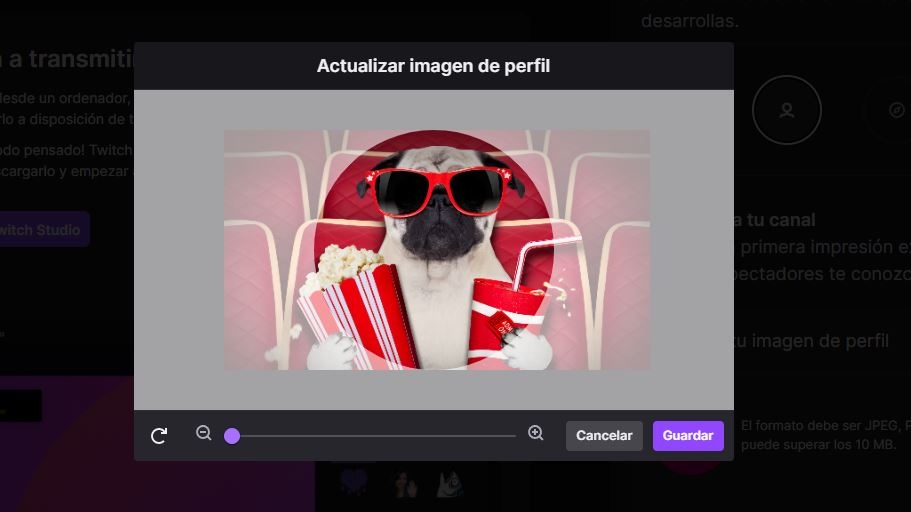Click the dimmed heart emote below the dialog
Screen dimensions: 911x512
(354, 484)
